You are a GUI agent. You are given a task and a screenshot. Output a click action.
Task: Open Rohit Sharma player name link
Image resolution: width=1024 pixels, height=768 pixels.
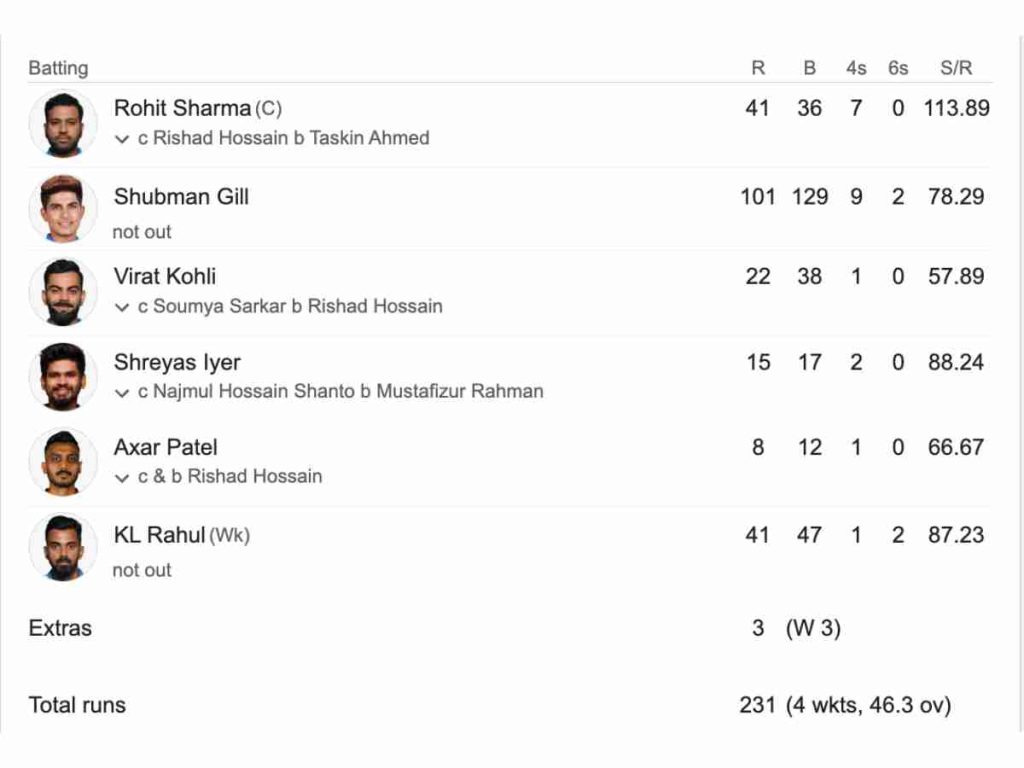pyautogui.click(x=181, y=108)
